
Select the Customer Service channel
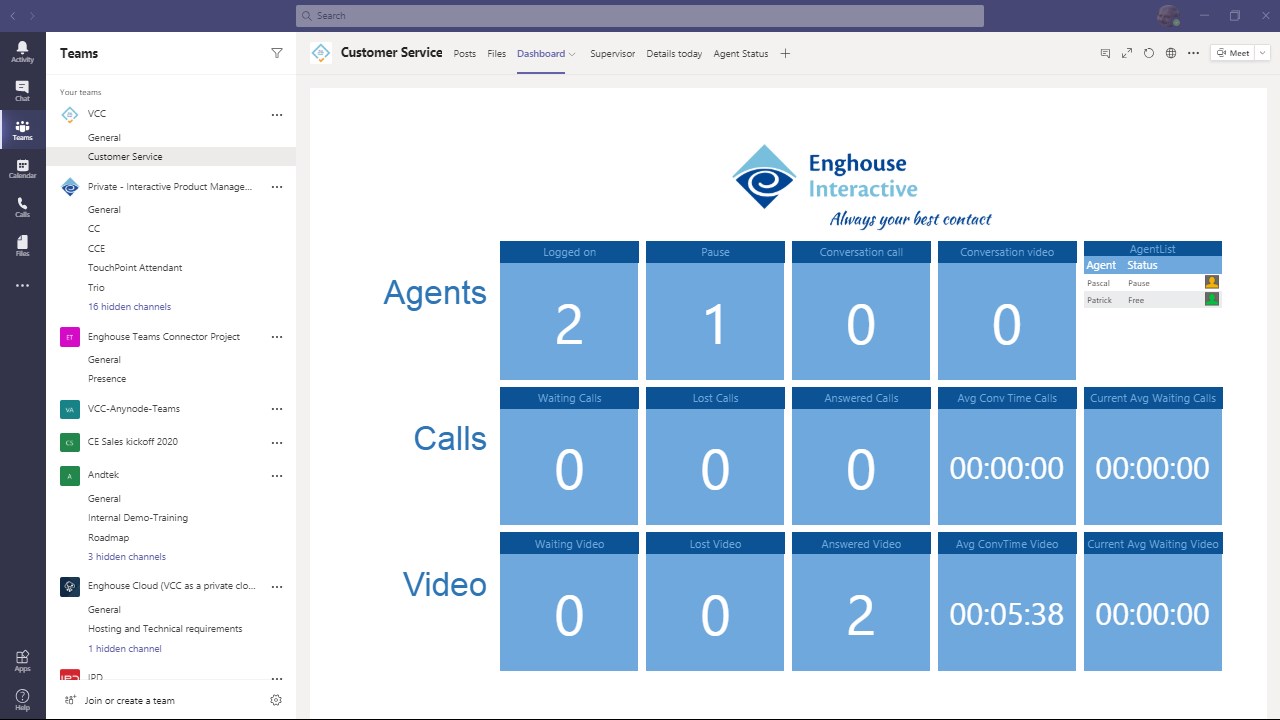tap(171, 157)
